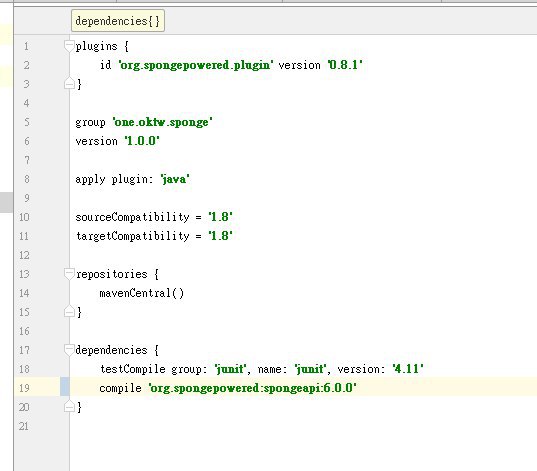This screenshot has width=537, height=471.
Task: Click line number 1 in the gutter
Action: tap(26, 46)
